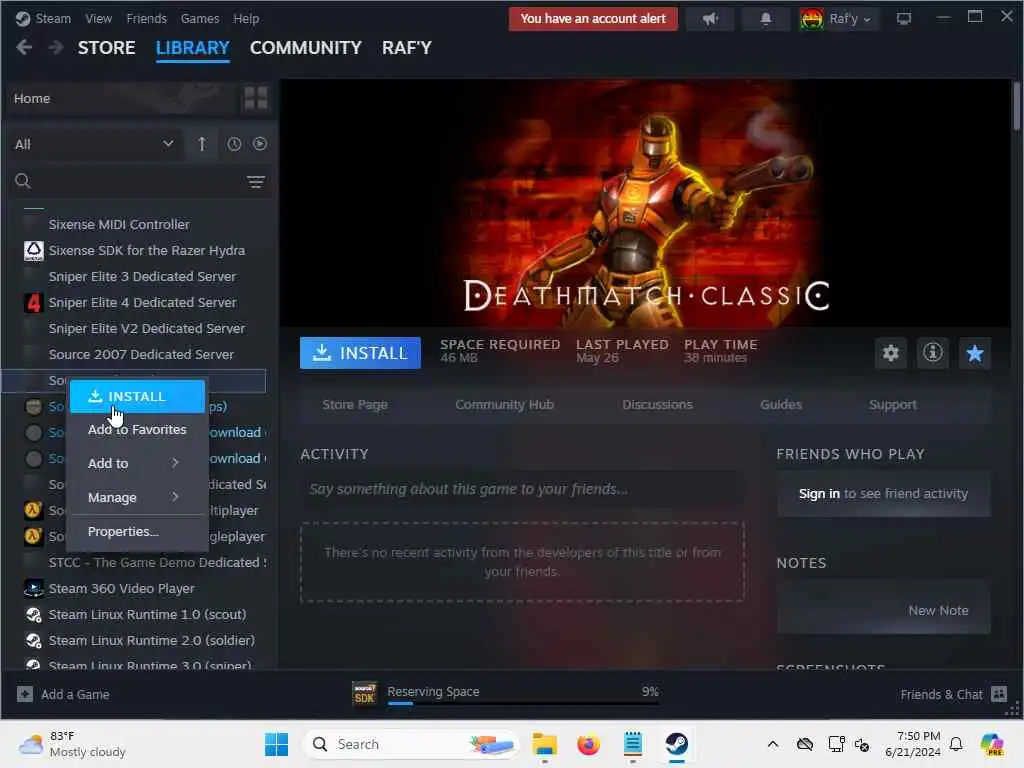Open the Friends menu

tap(146, 18)
